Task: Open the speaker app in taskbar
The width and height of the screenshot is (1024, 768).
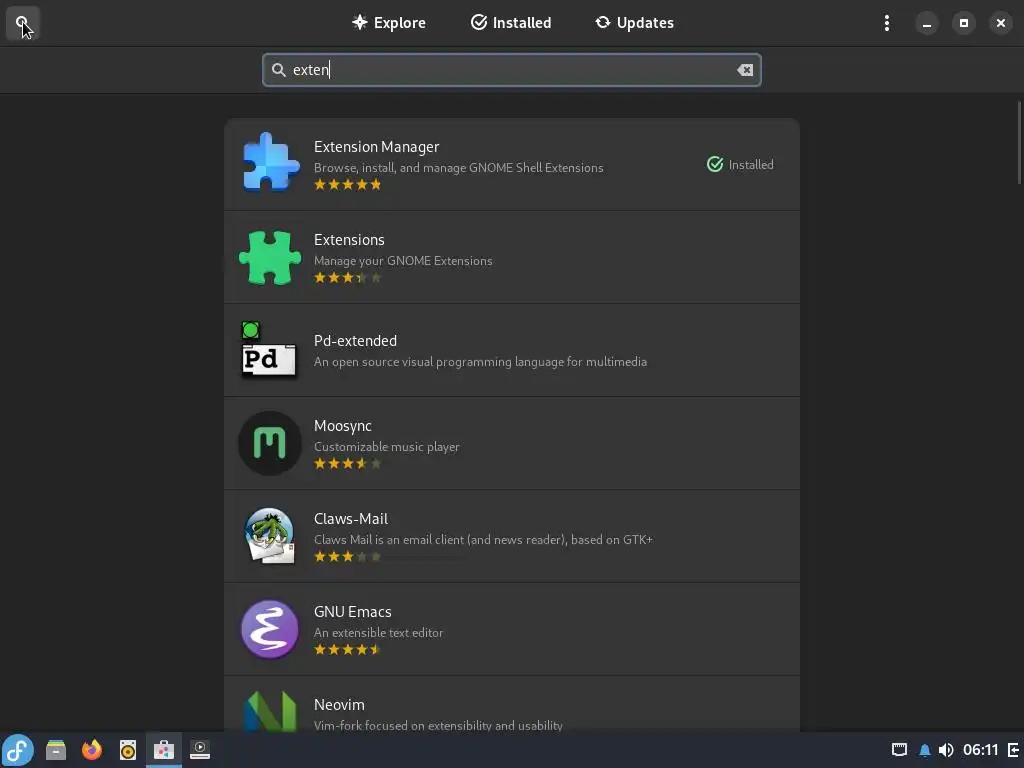Action: point(127,750)
